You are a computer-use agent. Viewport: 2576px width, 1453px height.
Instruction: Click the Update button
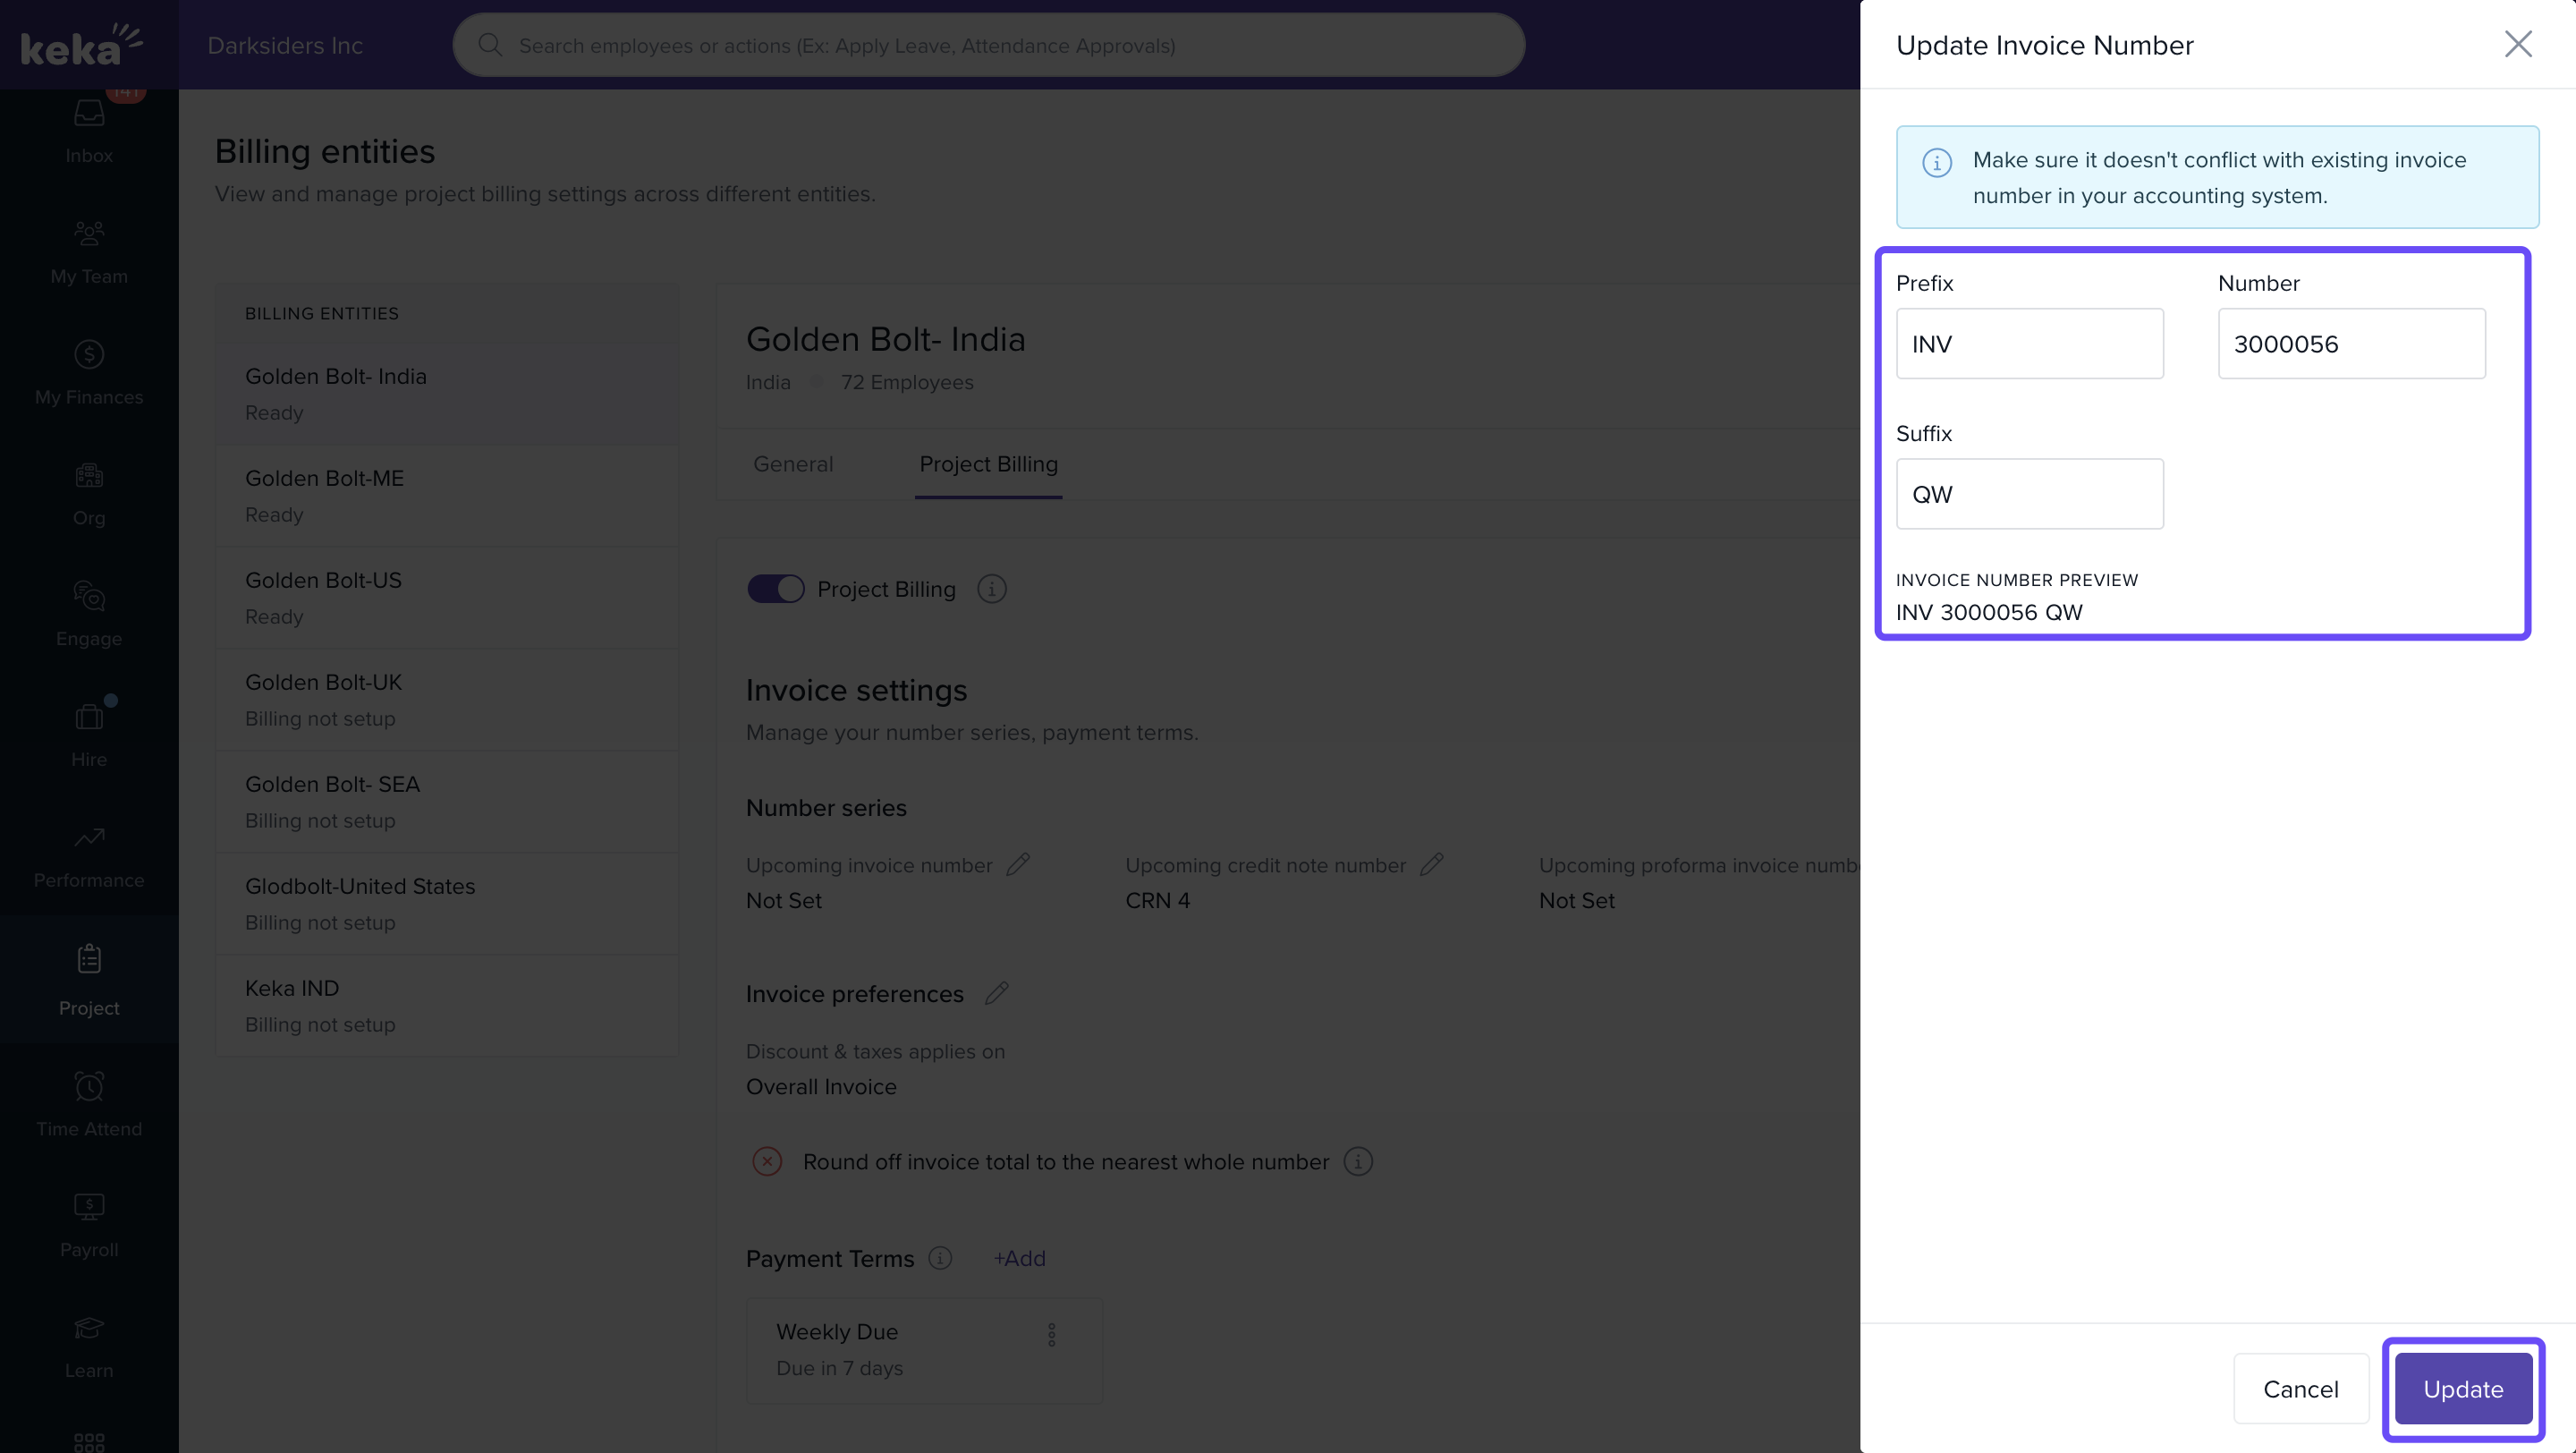click(2462, 1388)
